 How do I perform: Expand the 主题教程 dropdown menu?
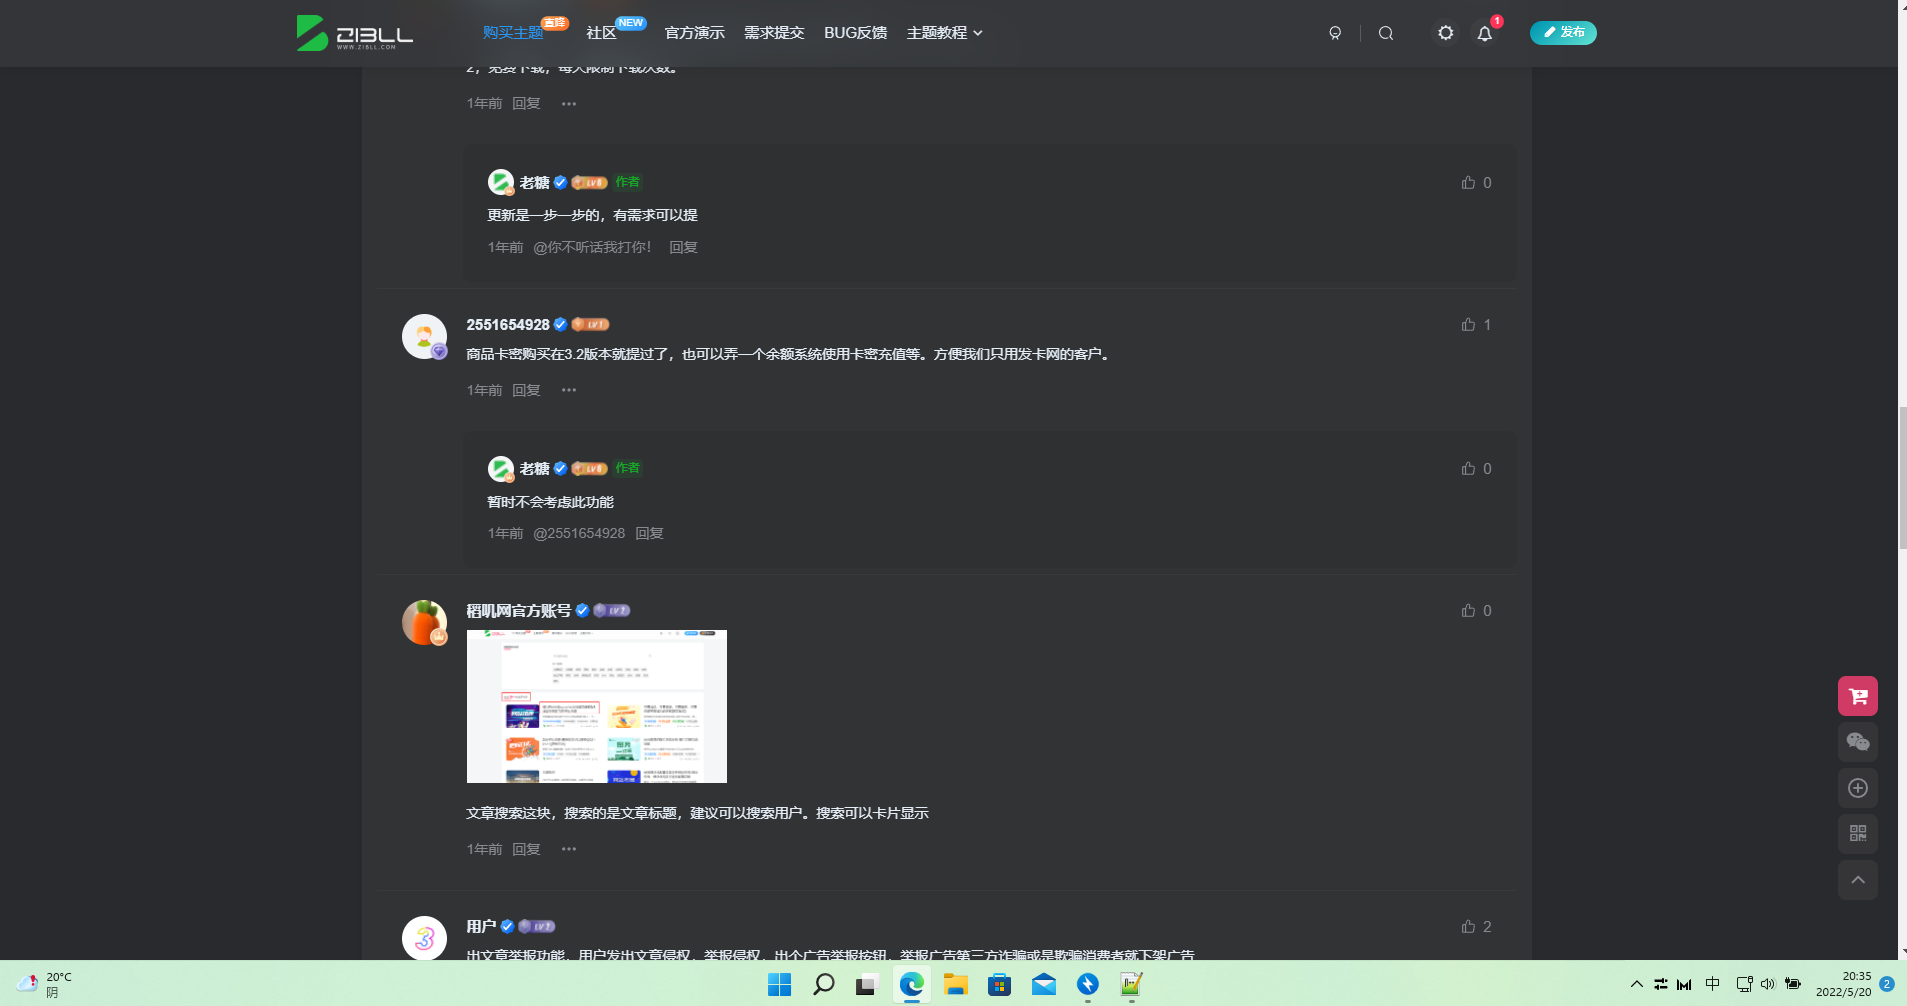[x=944, y=33]
